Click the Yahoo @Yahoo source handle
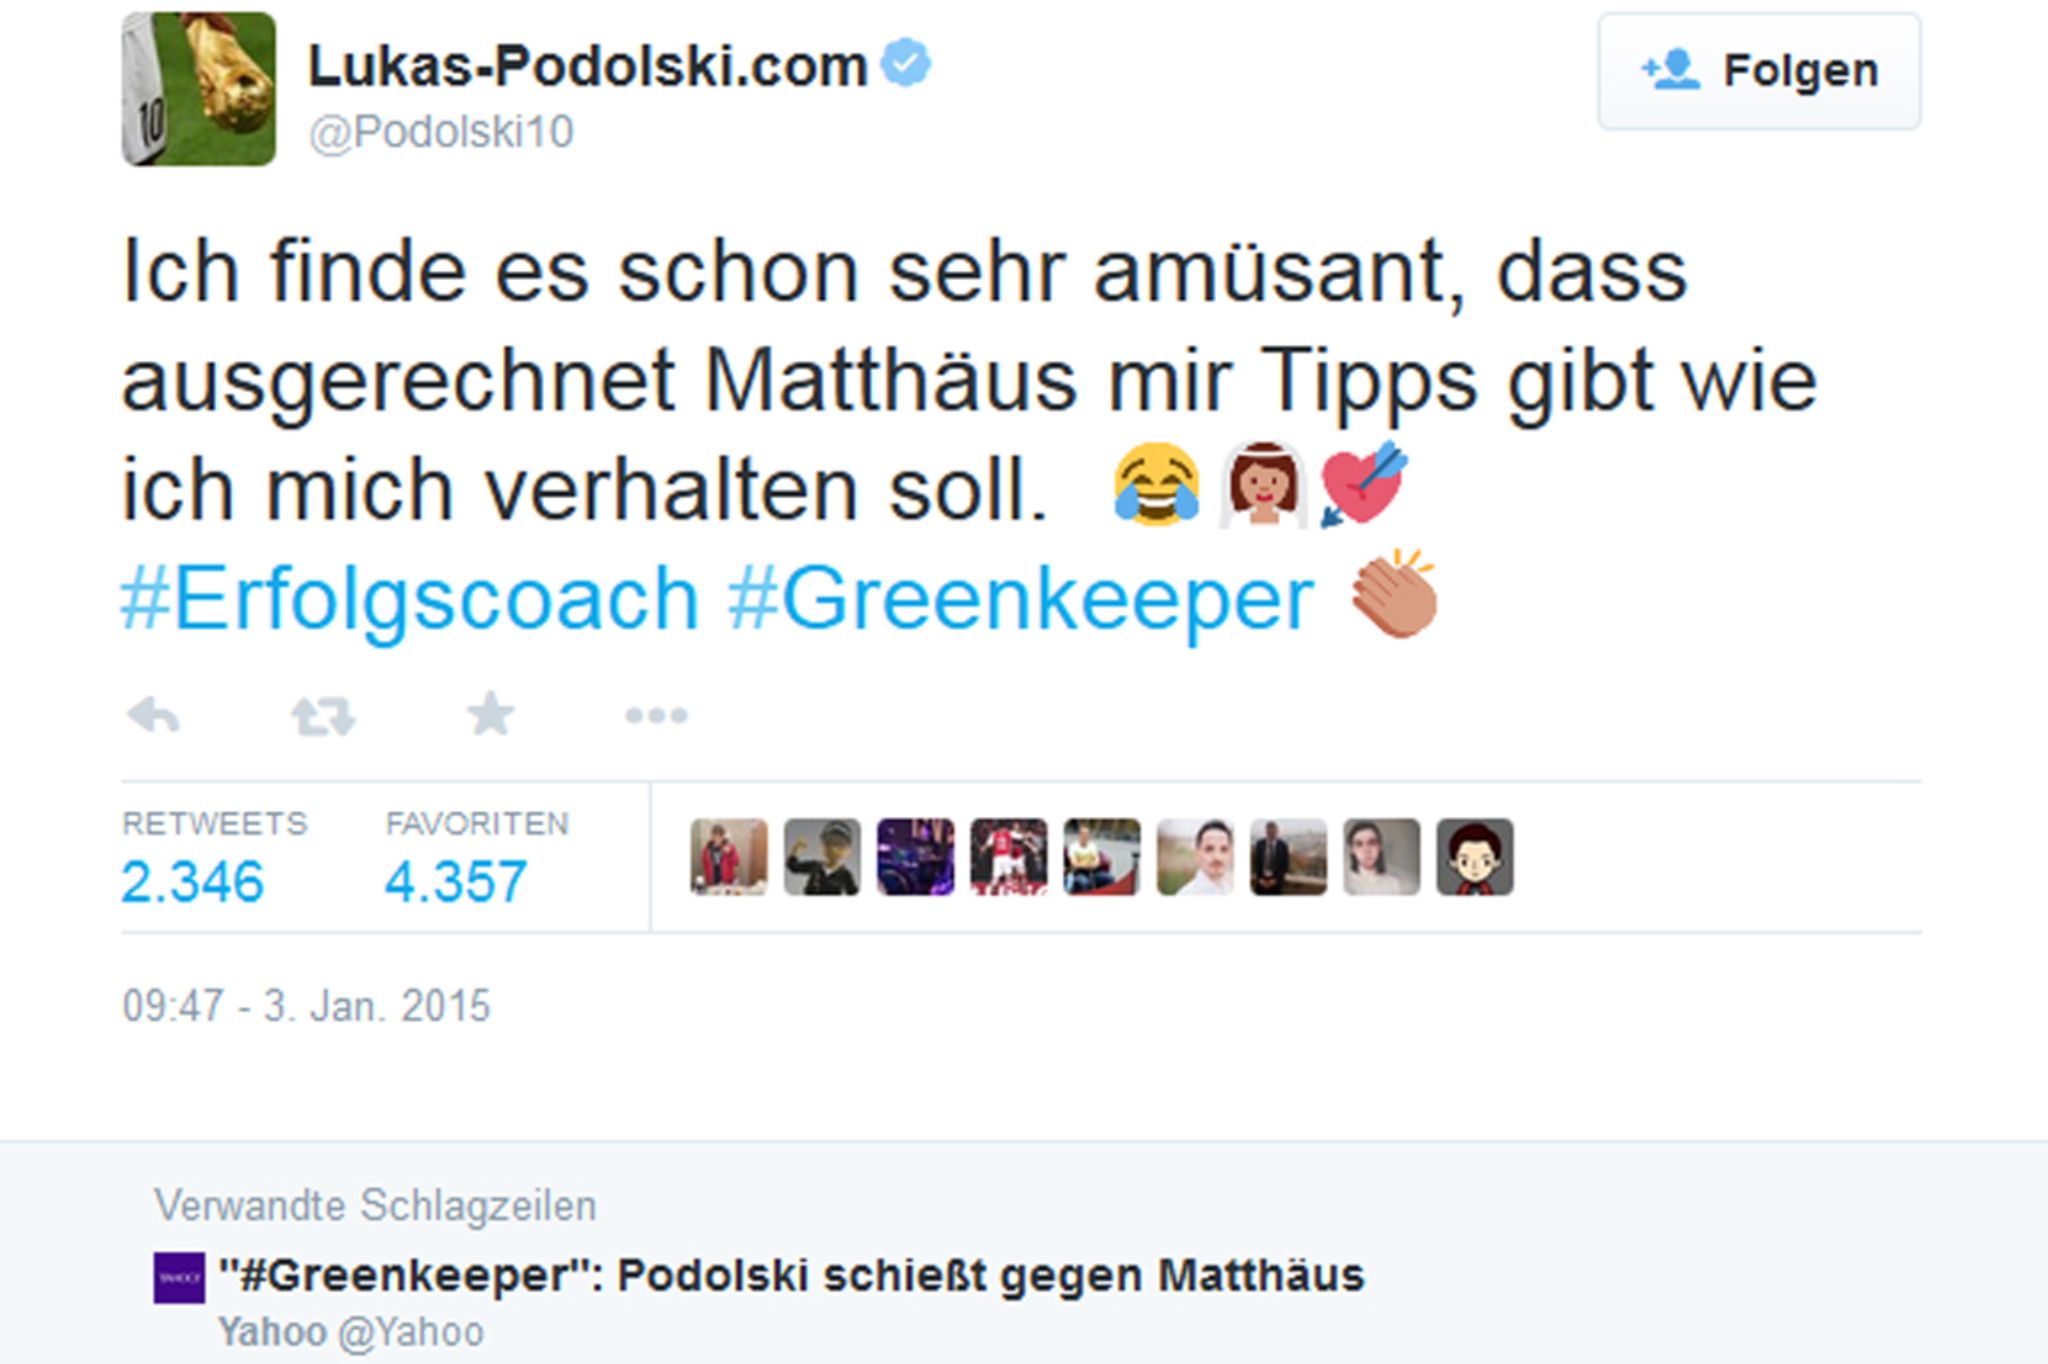The image size is (2048, 1364). click(x=351, y=1332)
